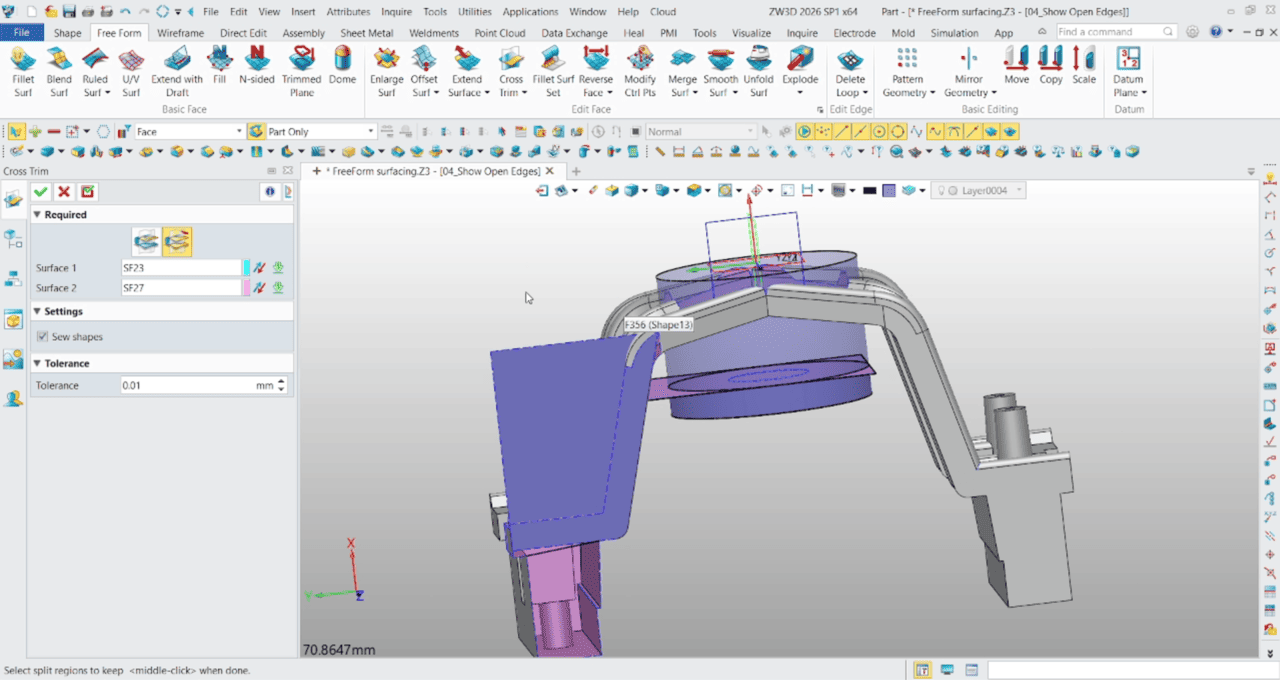
Task: Click the Delete Loop tool
Action: [850, 71]
